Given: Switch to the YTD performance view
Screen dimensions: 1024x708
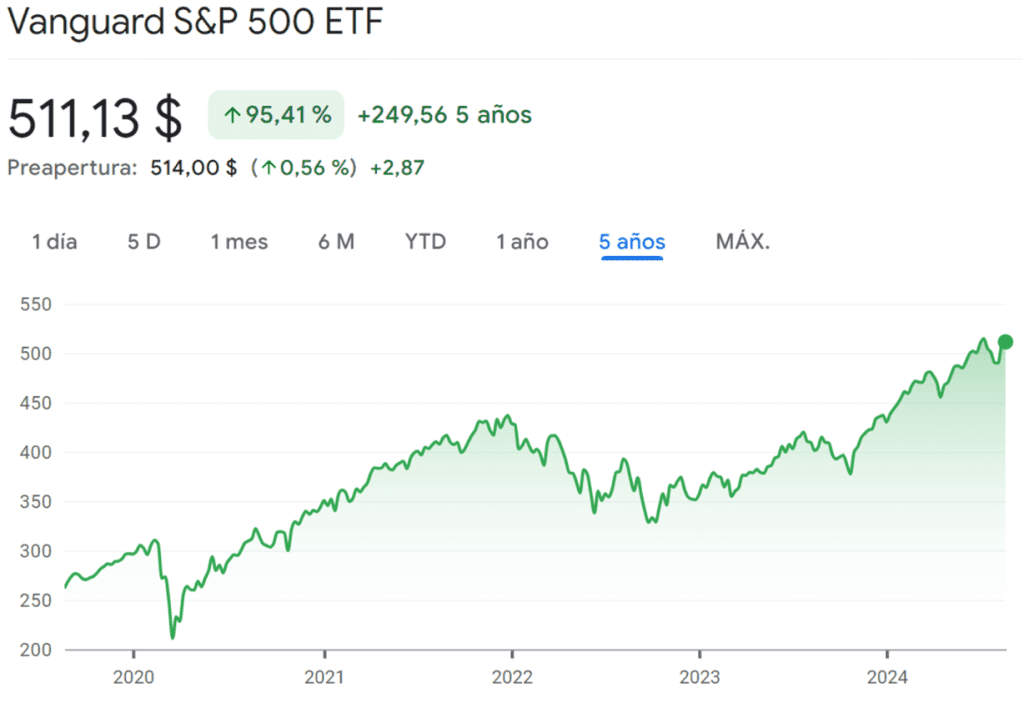Looking at the screenshot, I should pyautogui.click(x=425, y=241).
